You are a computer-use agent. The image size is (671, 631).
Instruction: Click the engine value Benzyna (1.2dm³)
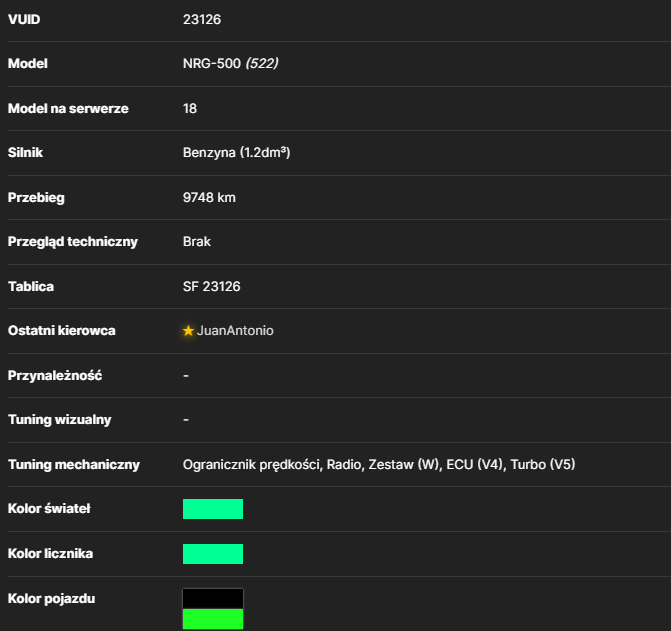237,152
